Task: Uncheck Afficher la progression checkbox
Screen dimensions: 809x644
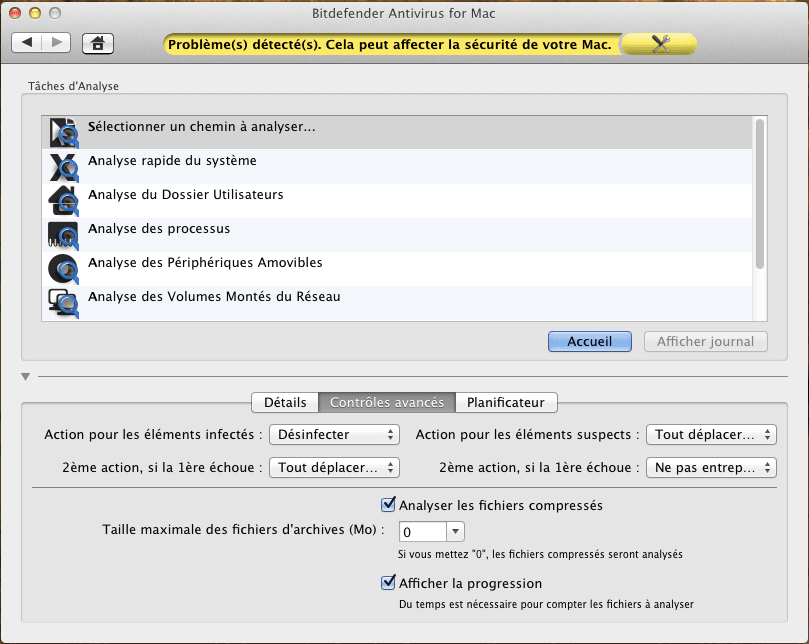Action: 388,583
